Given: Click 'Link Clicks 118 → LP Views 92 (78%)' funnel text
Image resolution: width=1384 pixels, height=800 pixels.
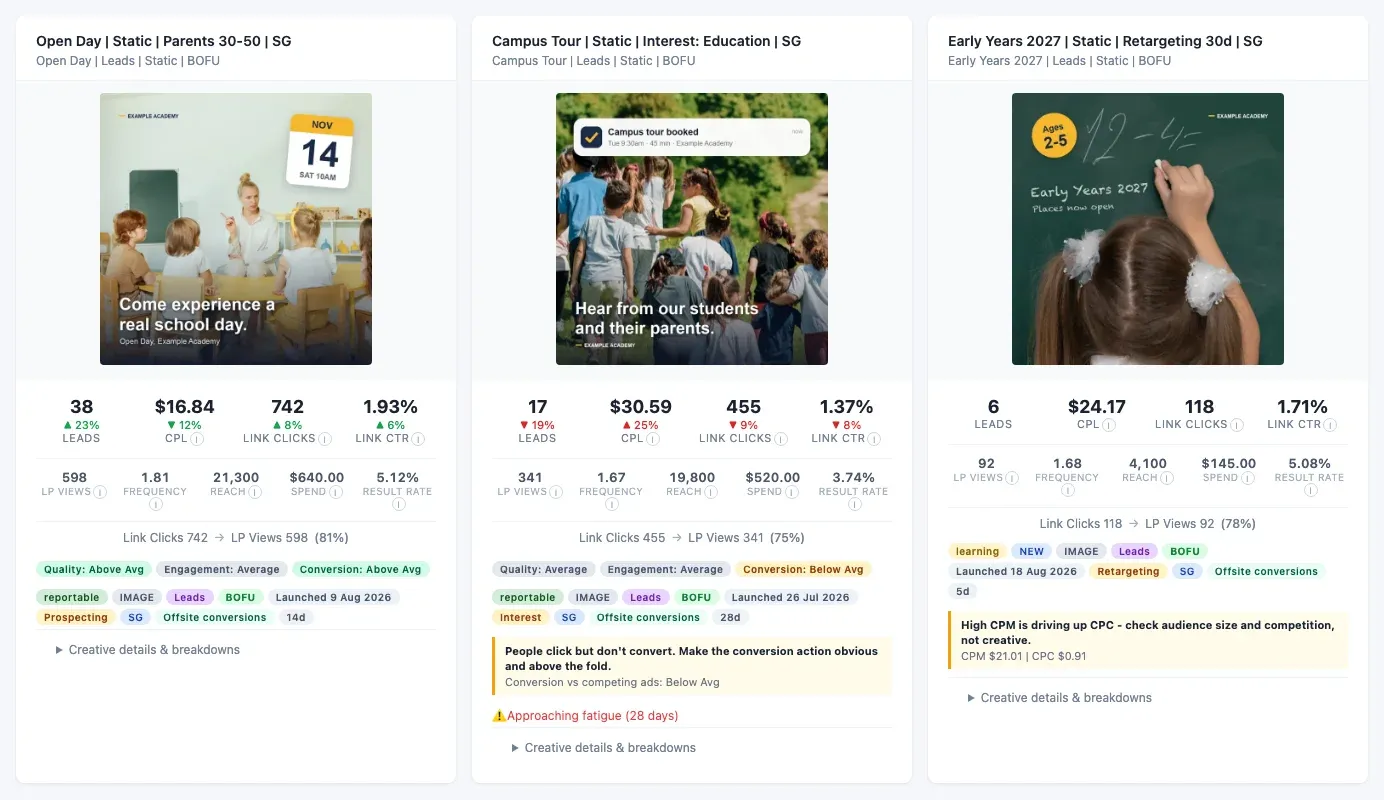Looking at the screenshot, I should (x=1148, y=523).
